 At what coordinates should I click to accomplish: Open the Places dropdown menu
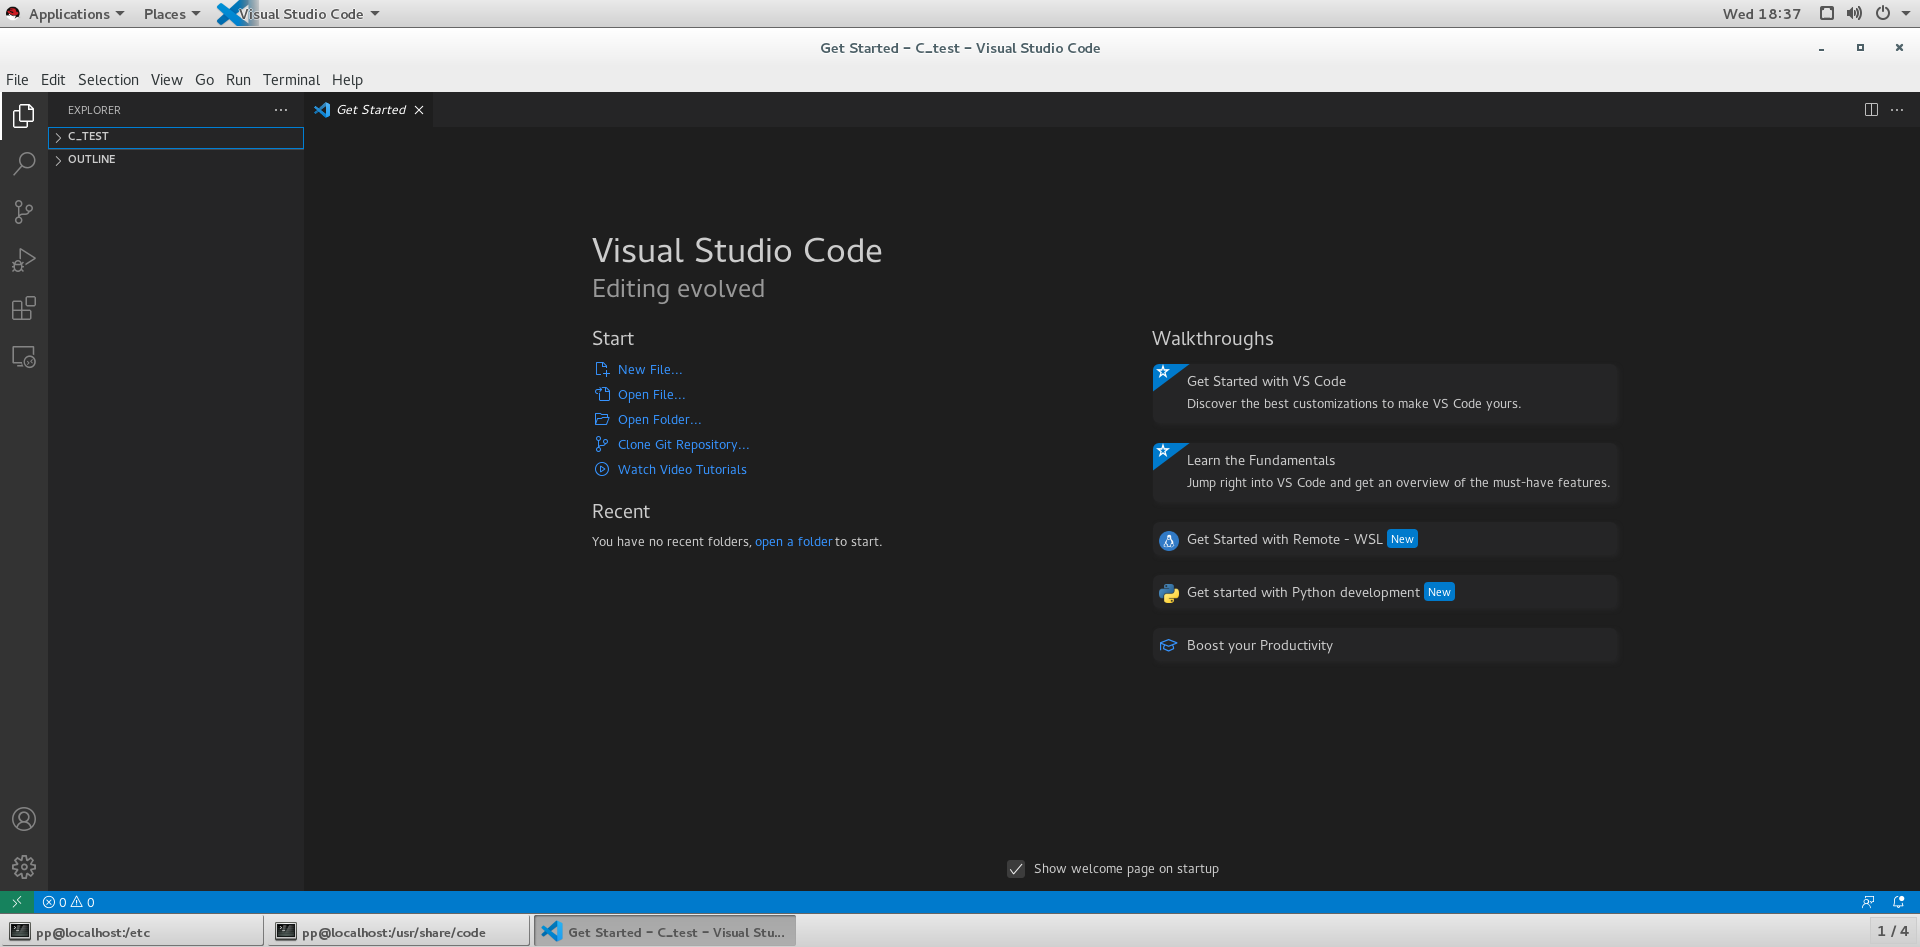point(171,14)
